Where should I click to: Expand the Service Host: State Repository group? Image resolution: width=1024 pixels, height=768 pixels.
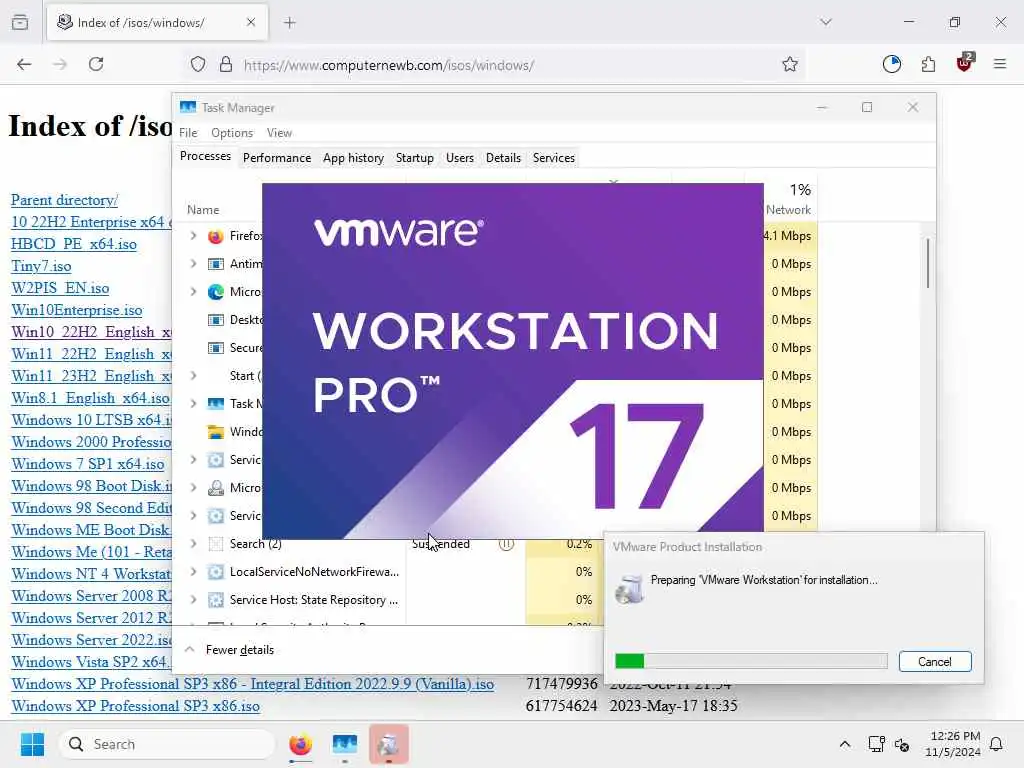[193, 600]
